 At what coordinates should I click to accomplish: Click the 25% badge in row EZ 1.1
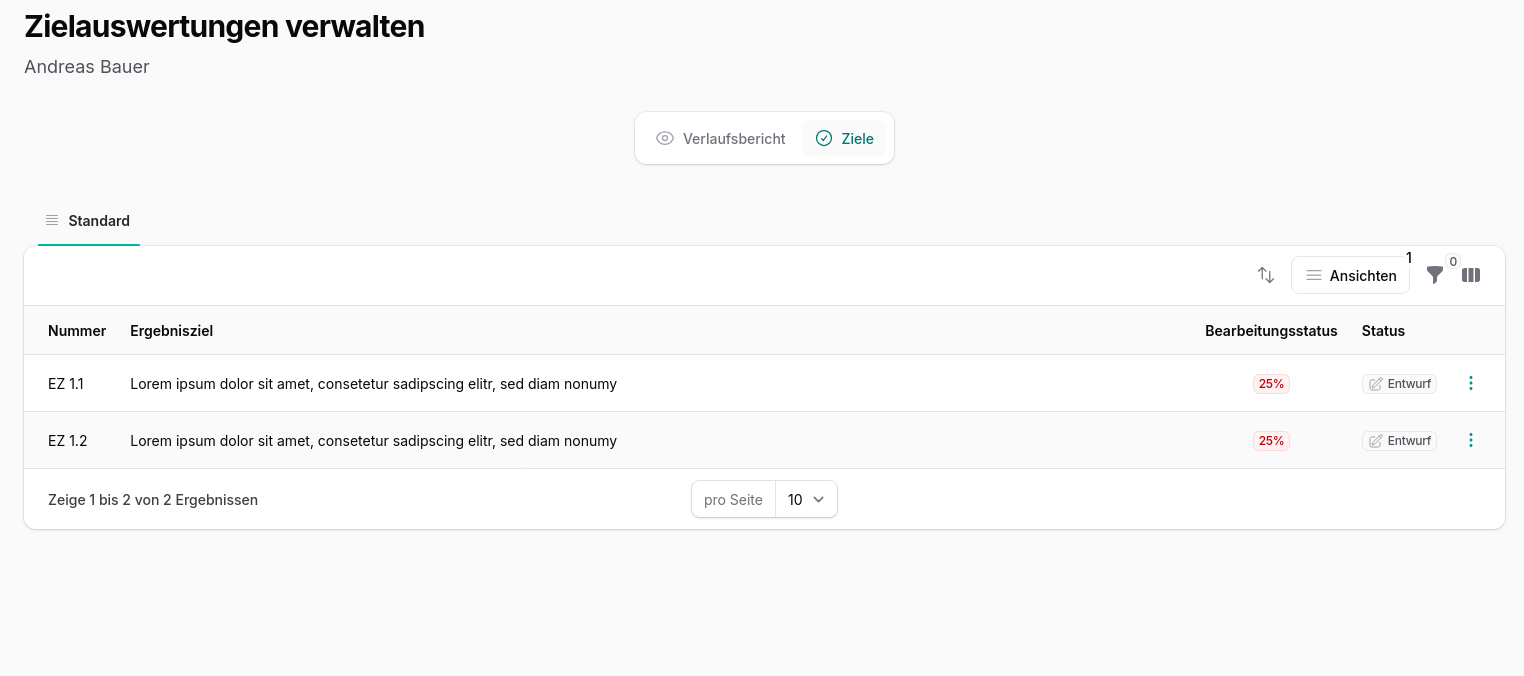tap(1270, 383)
